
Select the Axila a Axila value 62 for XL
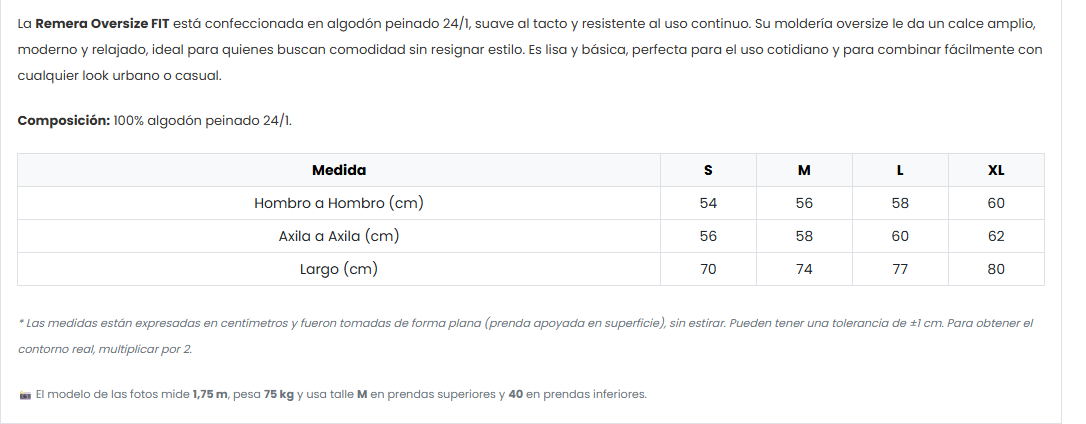coord(996,236)
